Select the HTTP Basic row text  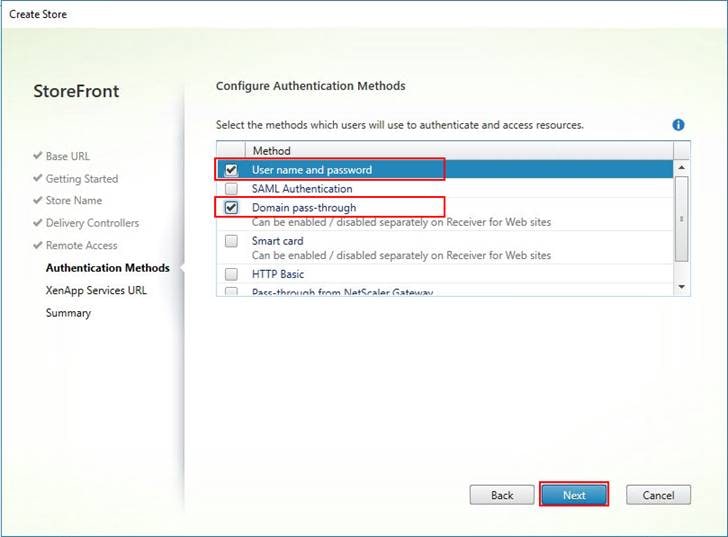278,274
